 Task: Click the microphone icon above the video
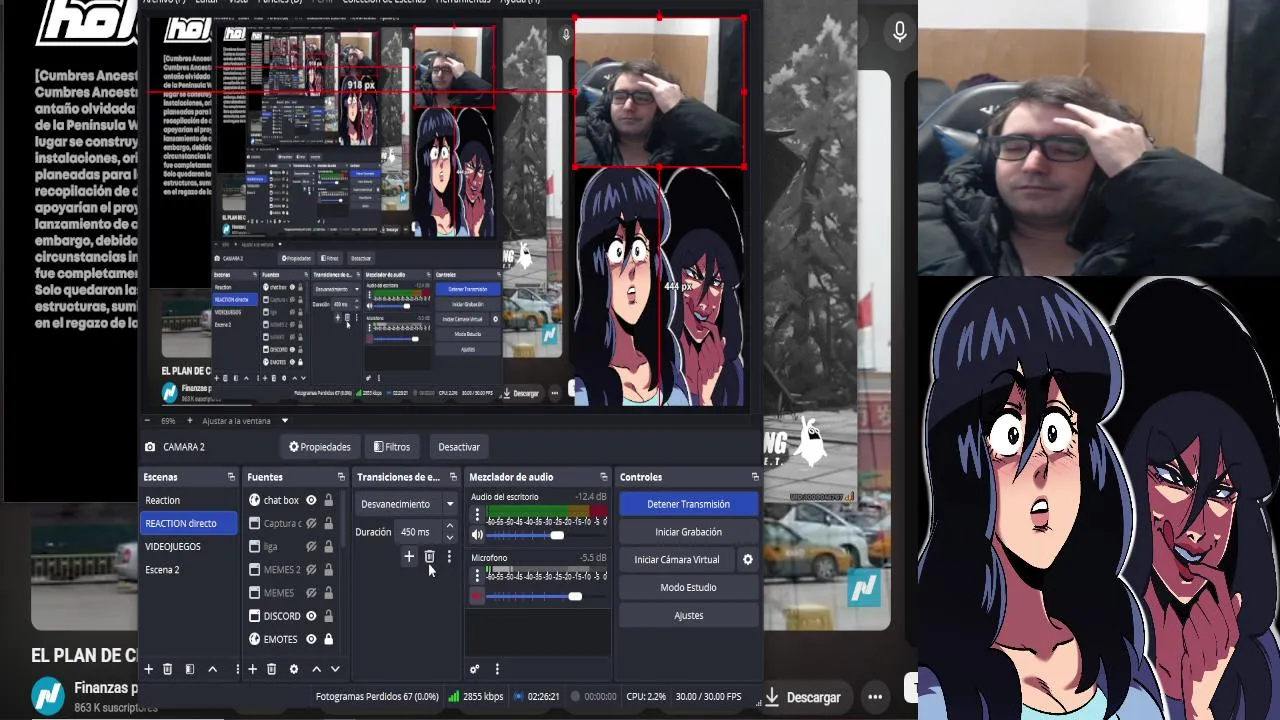click(x=899, y=32)
